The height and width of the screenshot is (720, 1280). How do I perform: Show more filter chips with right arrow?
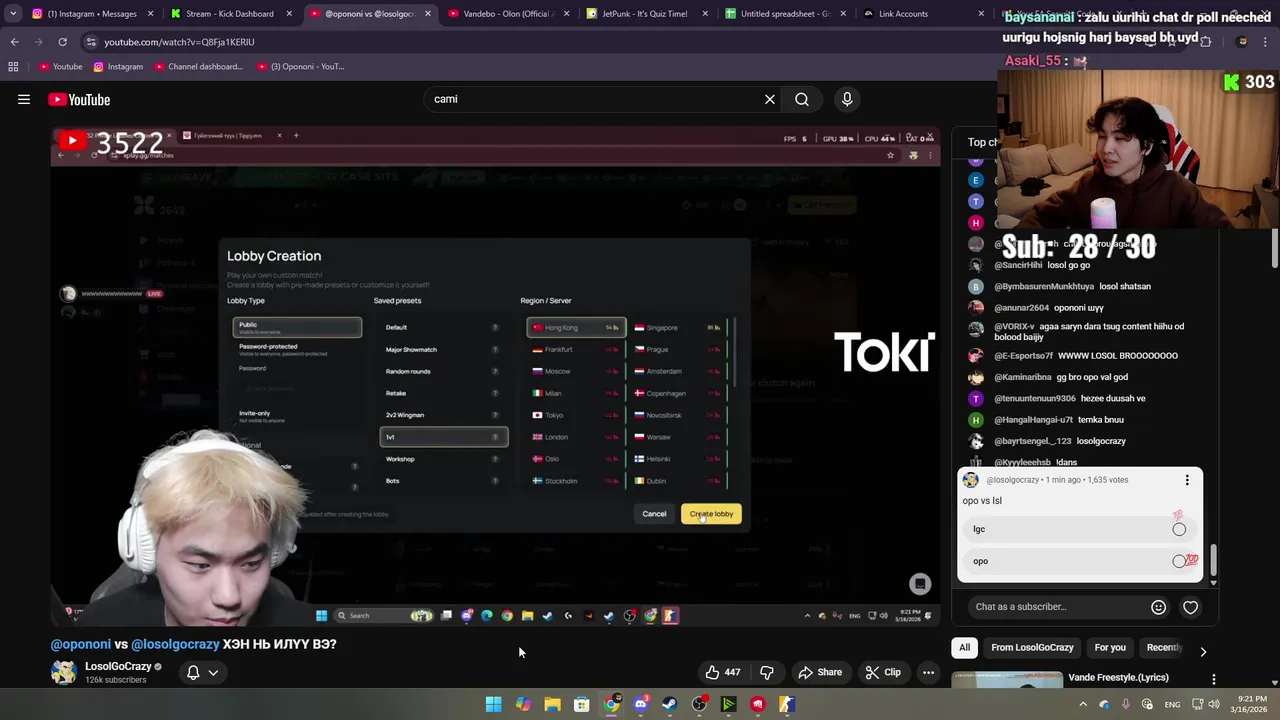click(x=1203, y=651)
